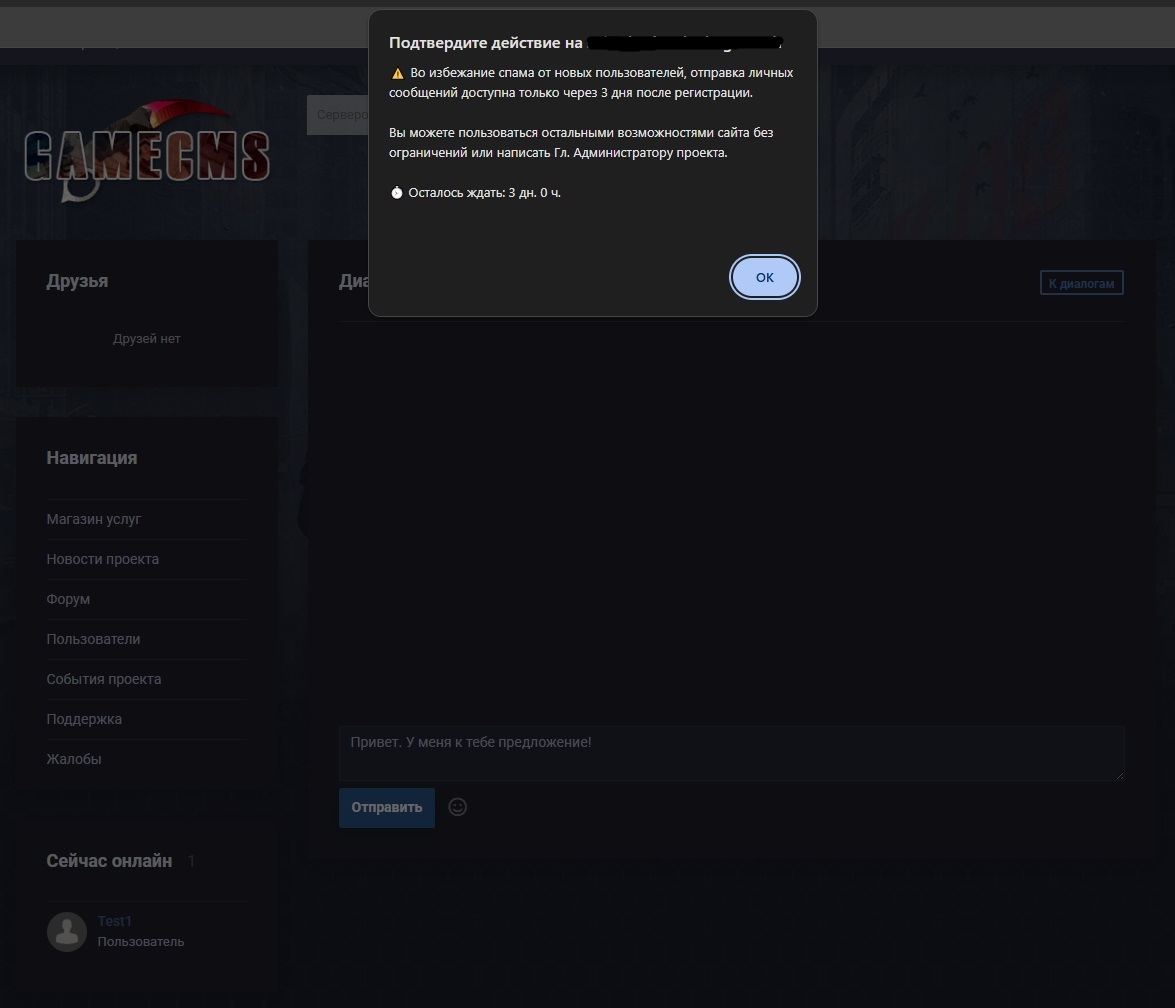
Task: Click the OK button in the dialog
Action: tap(764, 277)
